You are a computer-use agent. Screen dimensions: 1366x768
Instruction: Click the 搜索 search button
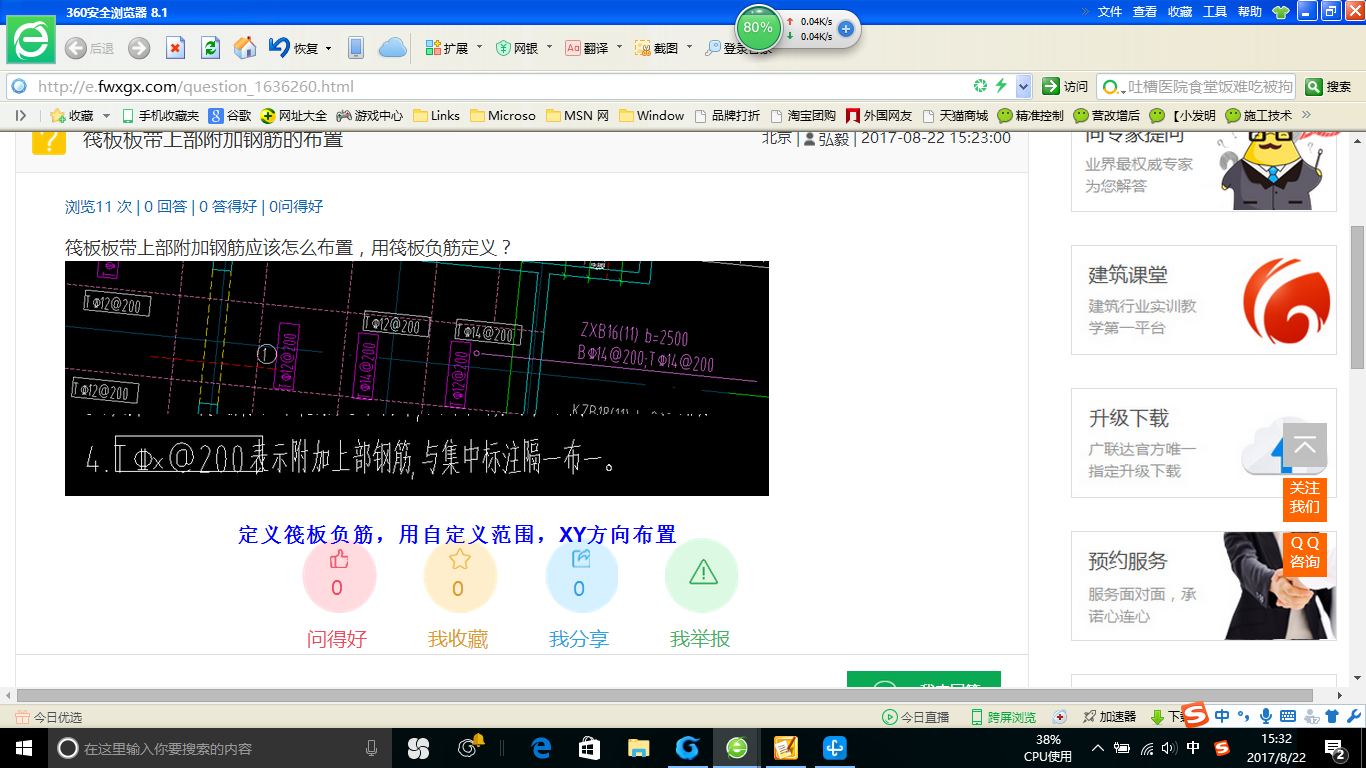point(1329,86)
